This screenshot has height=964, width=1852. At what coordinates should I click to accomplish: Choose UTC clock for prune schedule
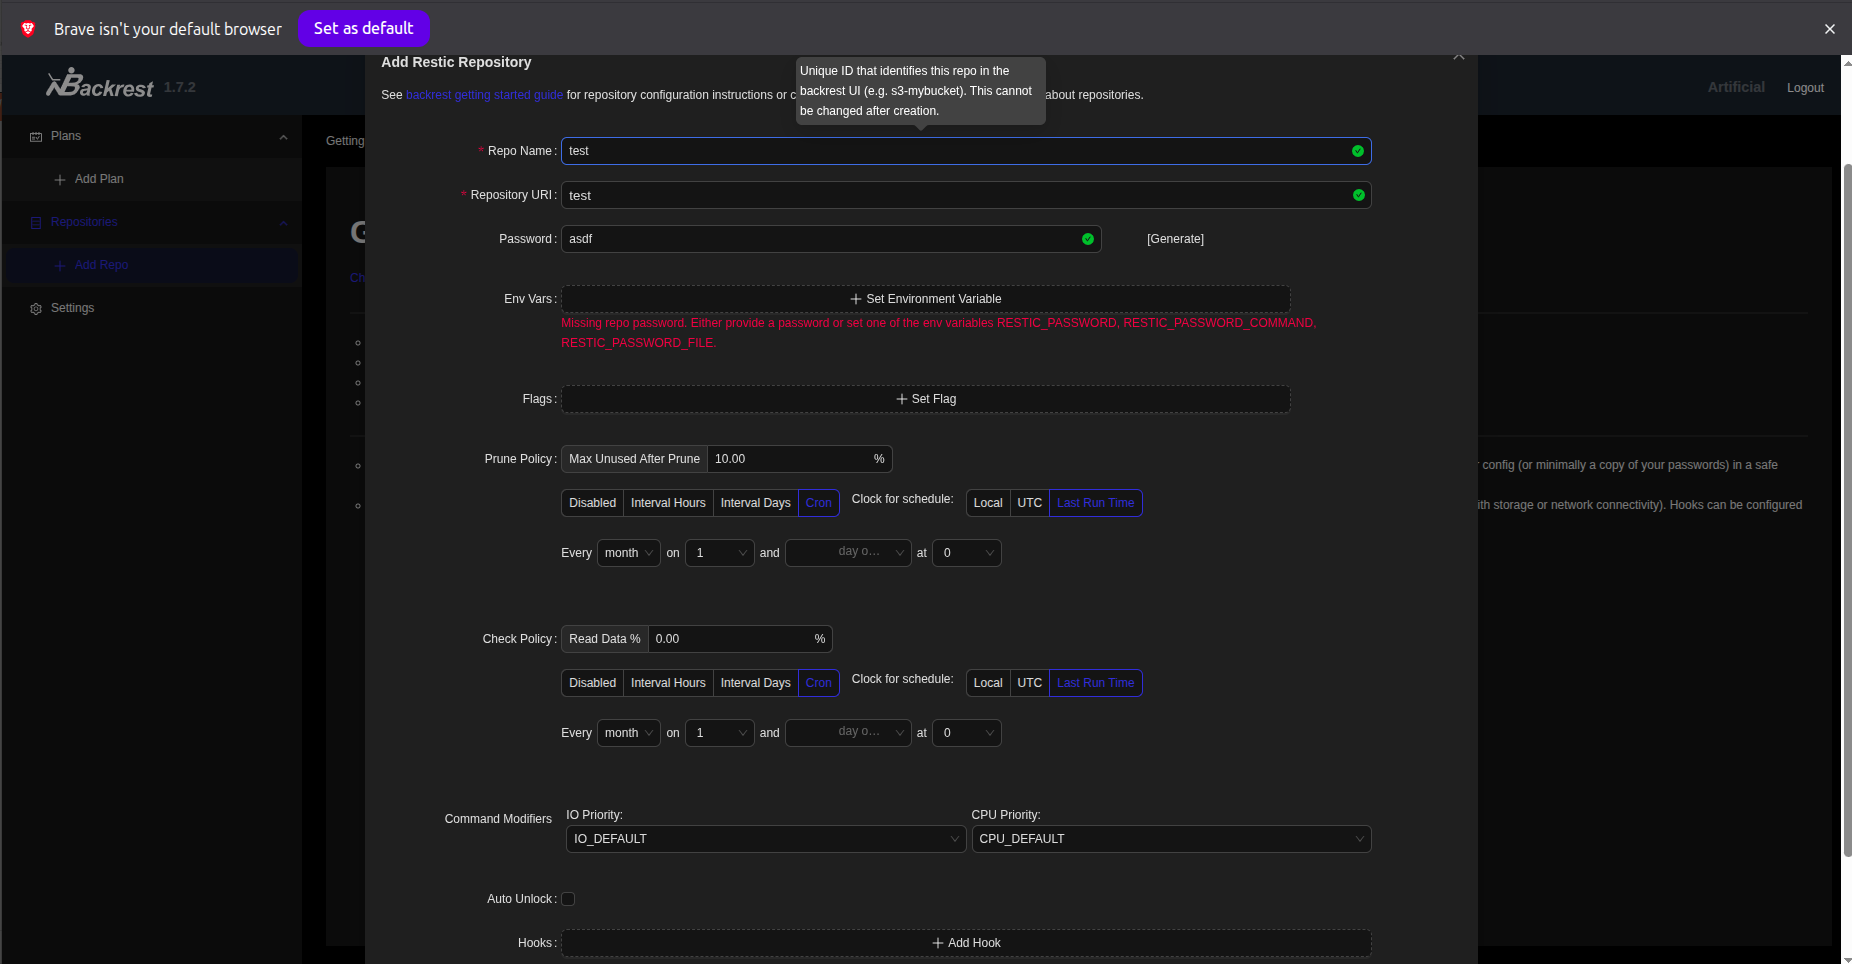[1030, 503]
